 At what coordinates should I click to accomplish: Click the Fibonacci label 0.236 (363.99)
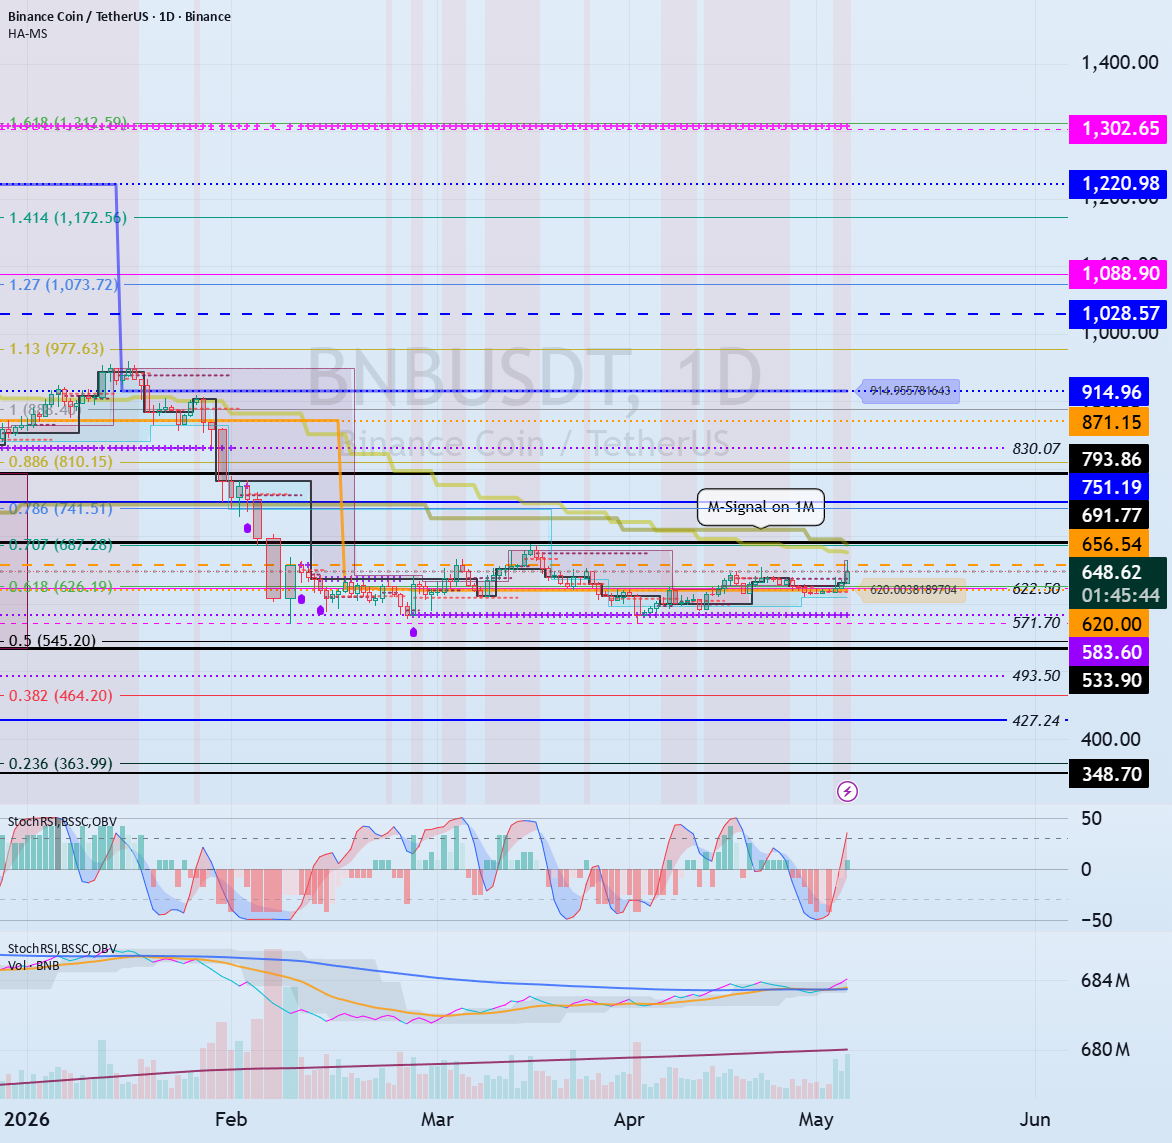61,763
